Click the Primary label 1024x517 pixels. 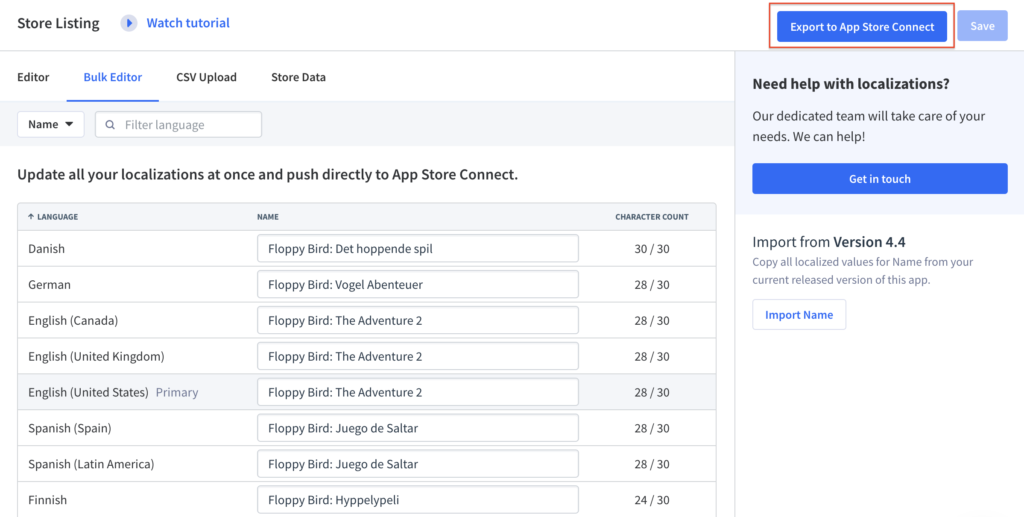[177, 392]
